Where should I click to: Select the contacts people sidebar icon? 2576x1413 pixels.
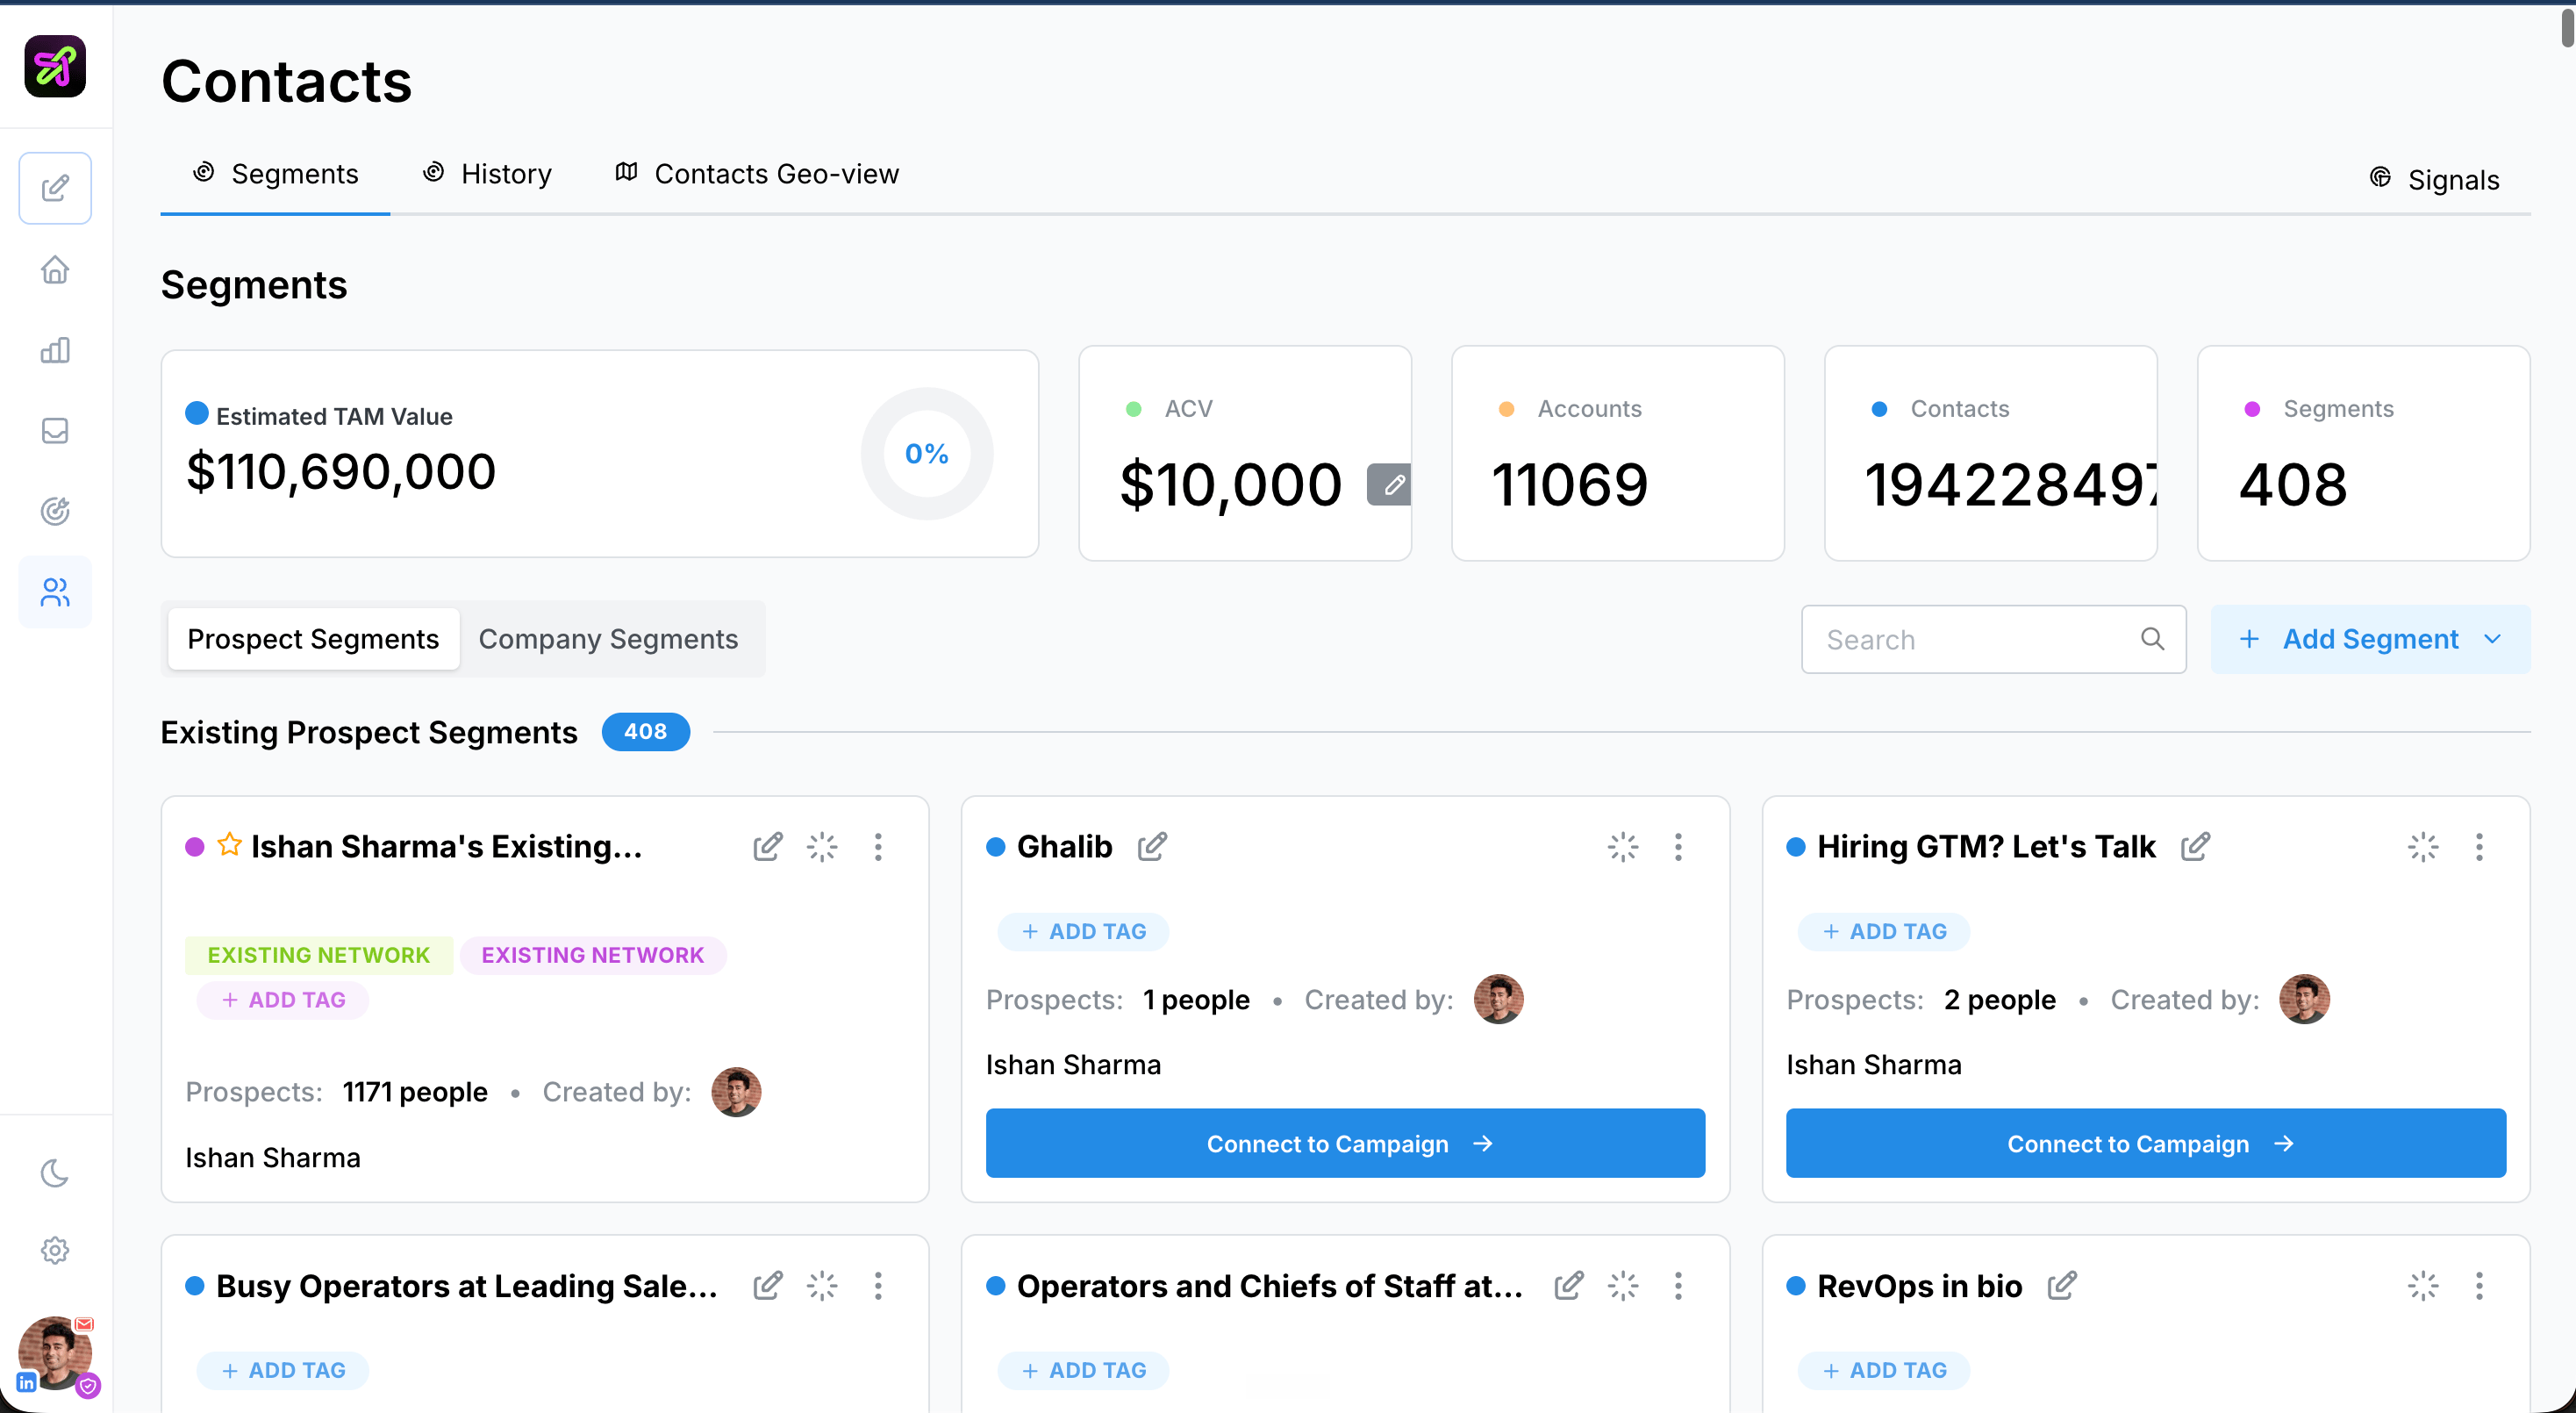[55, 592]
